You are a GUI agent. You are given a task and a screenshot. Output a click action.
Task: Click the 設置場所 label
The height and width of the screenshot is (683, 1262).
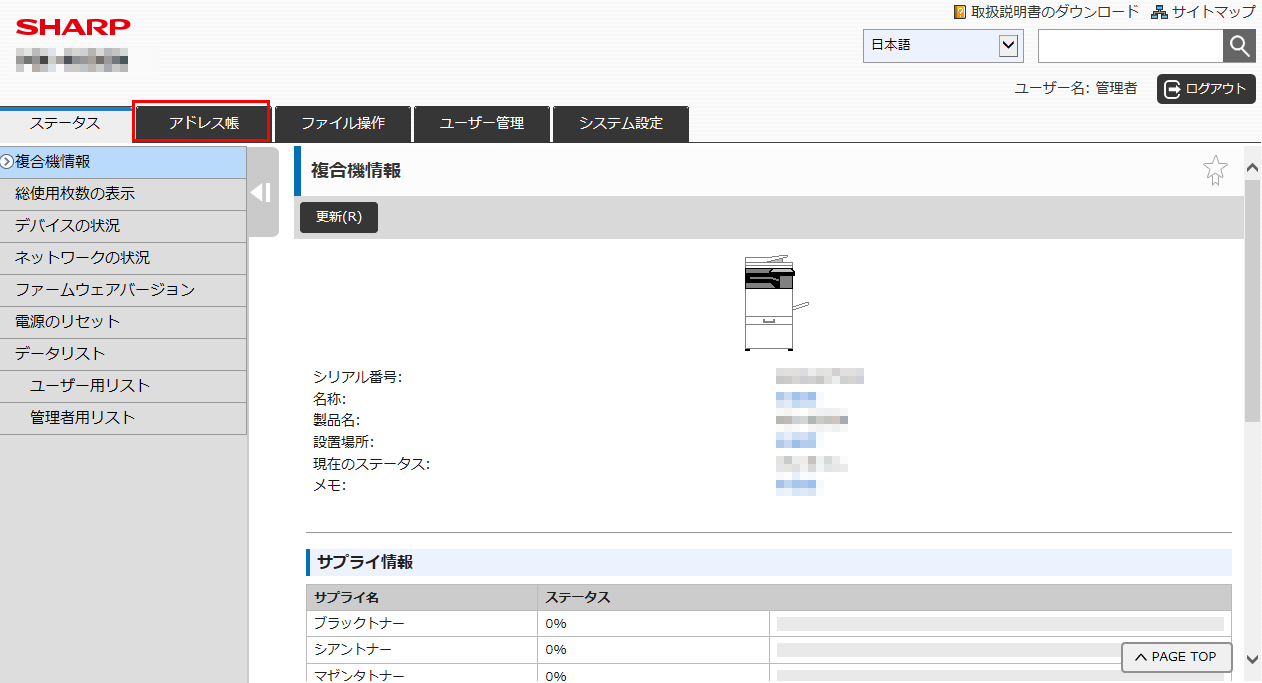pyautogui.click(x=343, y=441)
